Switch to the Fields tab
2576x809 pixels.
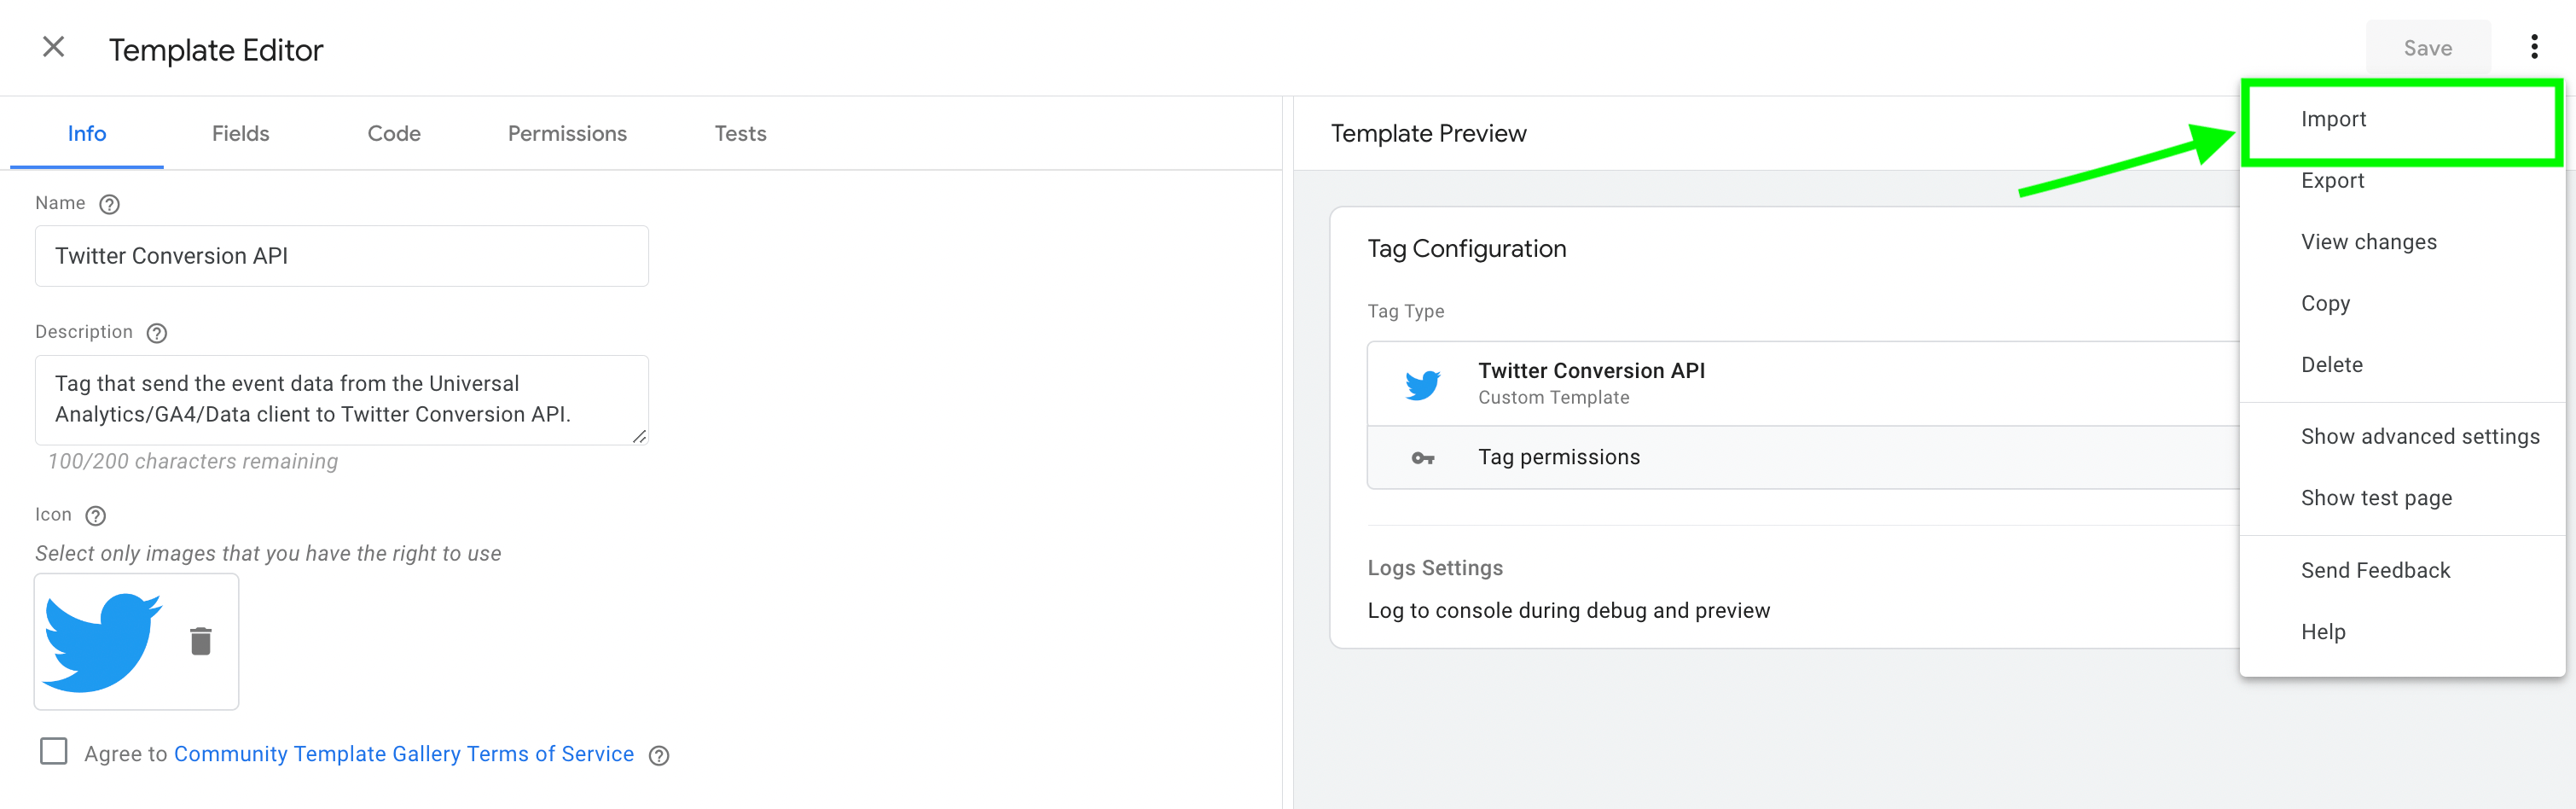[240, 133]
